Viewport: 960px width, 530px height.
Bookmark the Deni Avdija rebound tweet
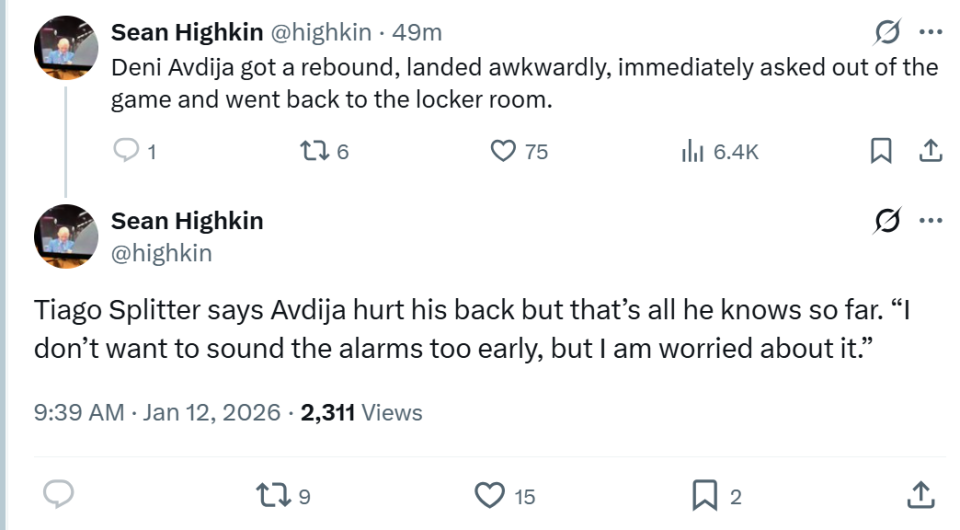coord(881,151)
